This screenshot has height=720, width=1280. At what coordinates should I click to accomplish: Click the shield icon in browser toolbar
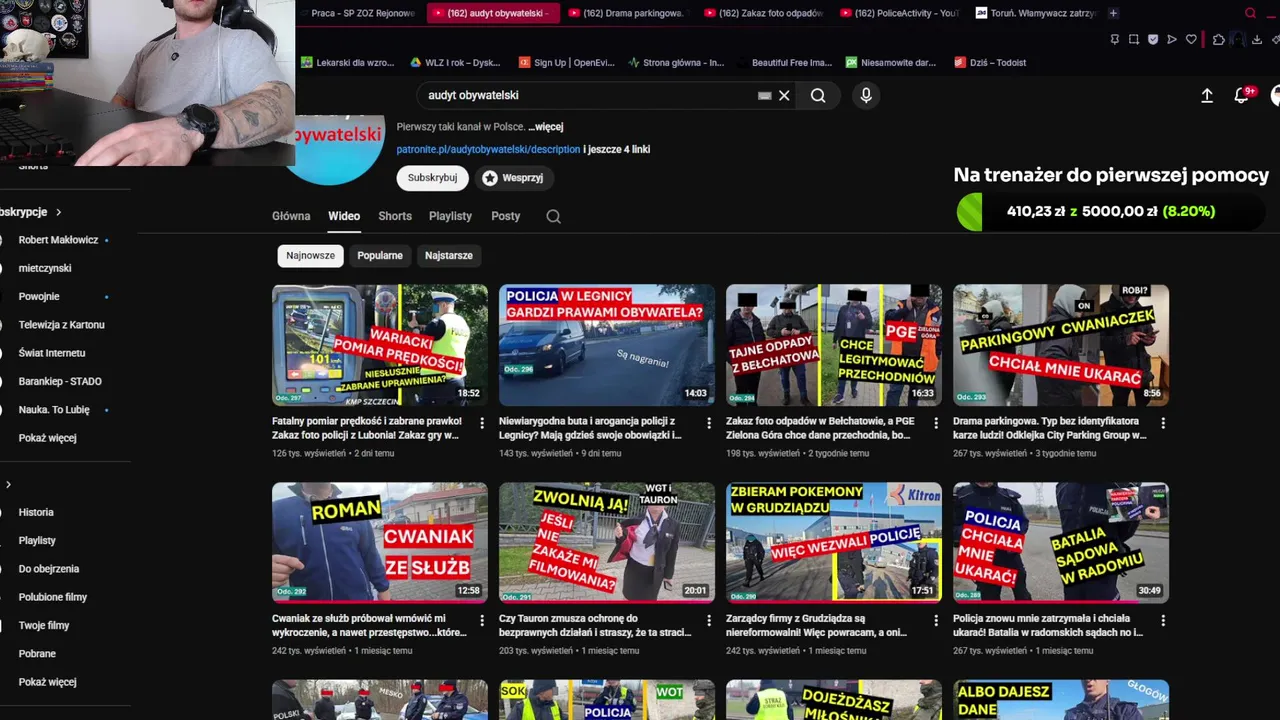[1153, 39]
